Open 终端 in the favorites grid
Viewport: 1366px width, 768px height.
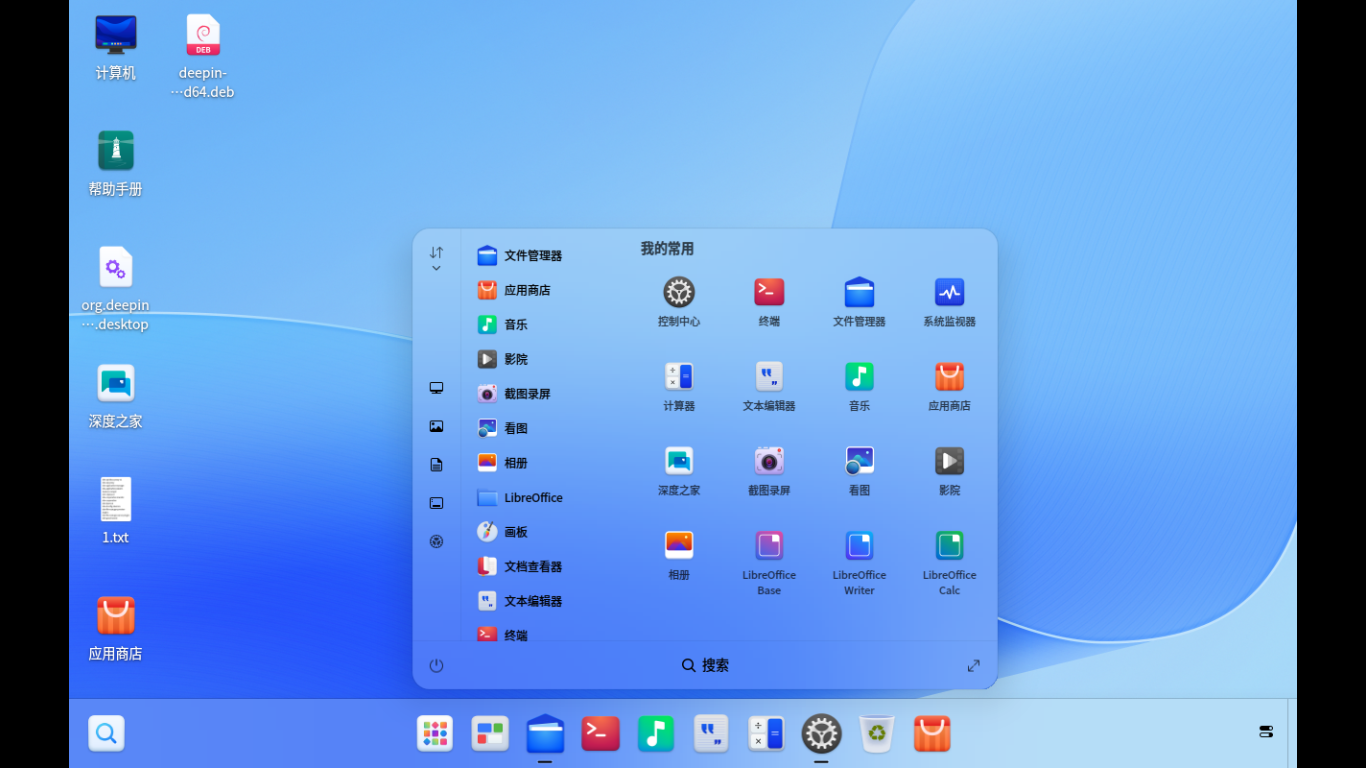coord(769,292)
